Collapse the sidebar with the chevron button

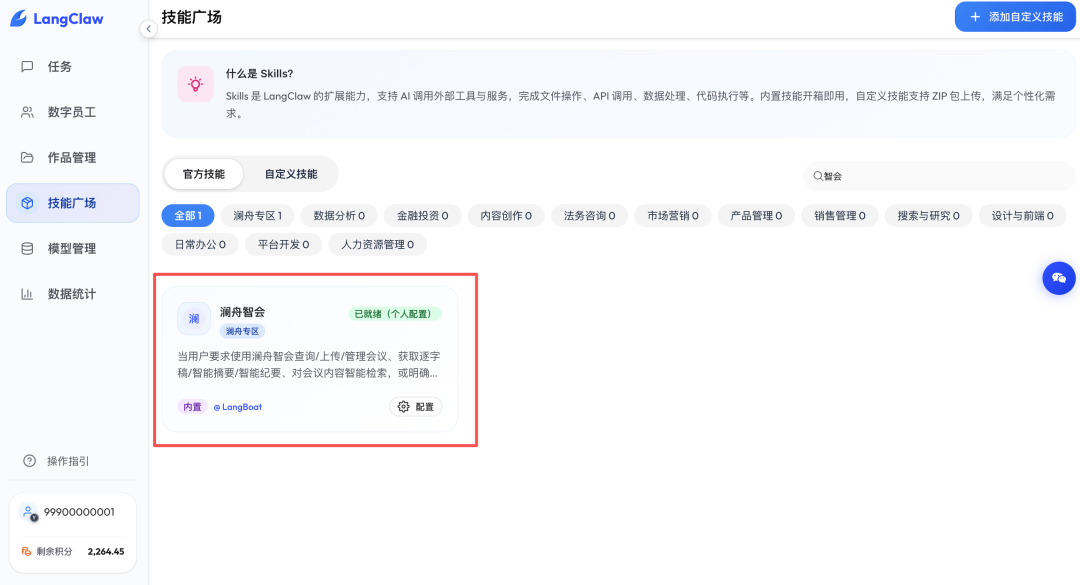pyautogui.click(x=148, y=29)
